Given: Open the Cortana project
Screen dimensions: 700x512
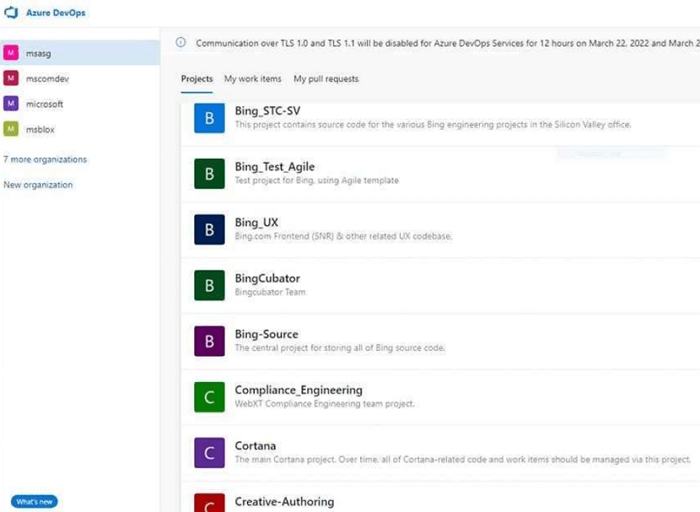Looking at the screenshot, I should [x=255, y=446].
